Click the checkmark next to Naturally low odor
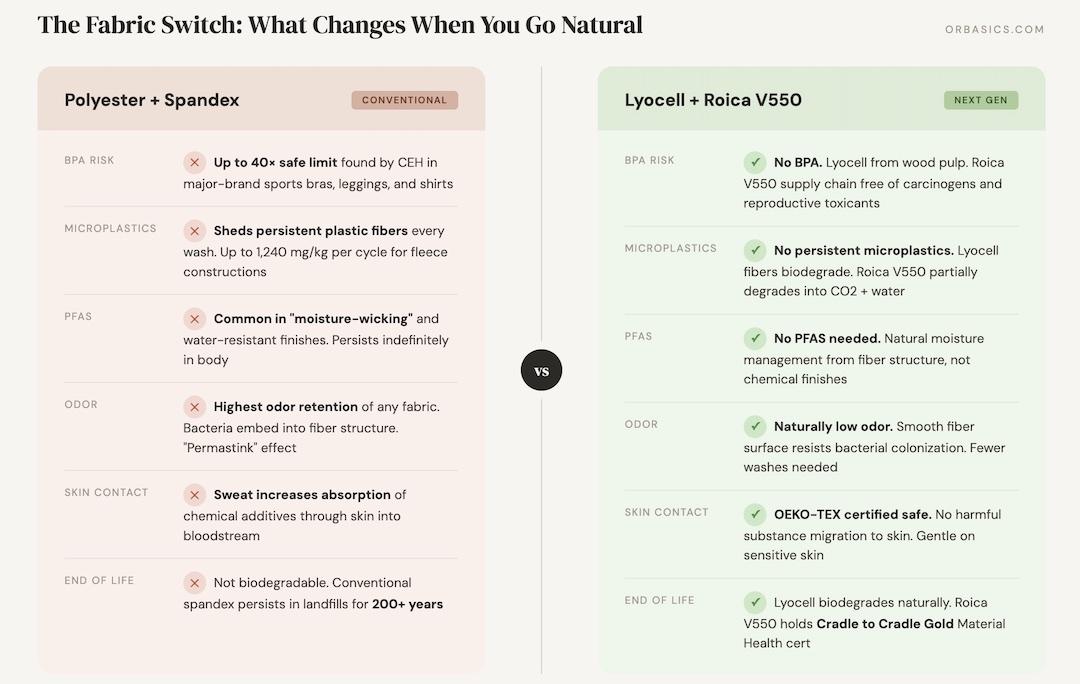1080x684 pixels. tap(755, 426)
